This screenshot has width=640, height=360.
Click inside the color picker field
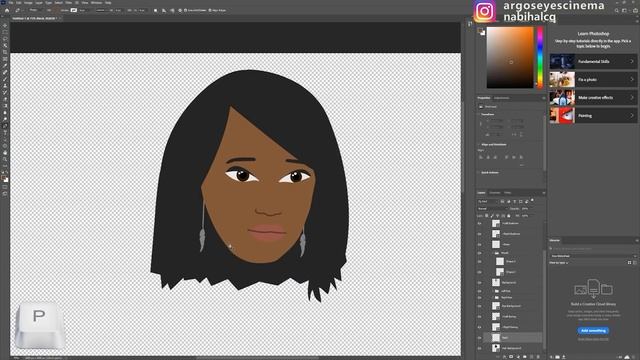510,58
